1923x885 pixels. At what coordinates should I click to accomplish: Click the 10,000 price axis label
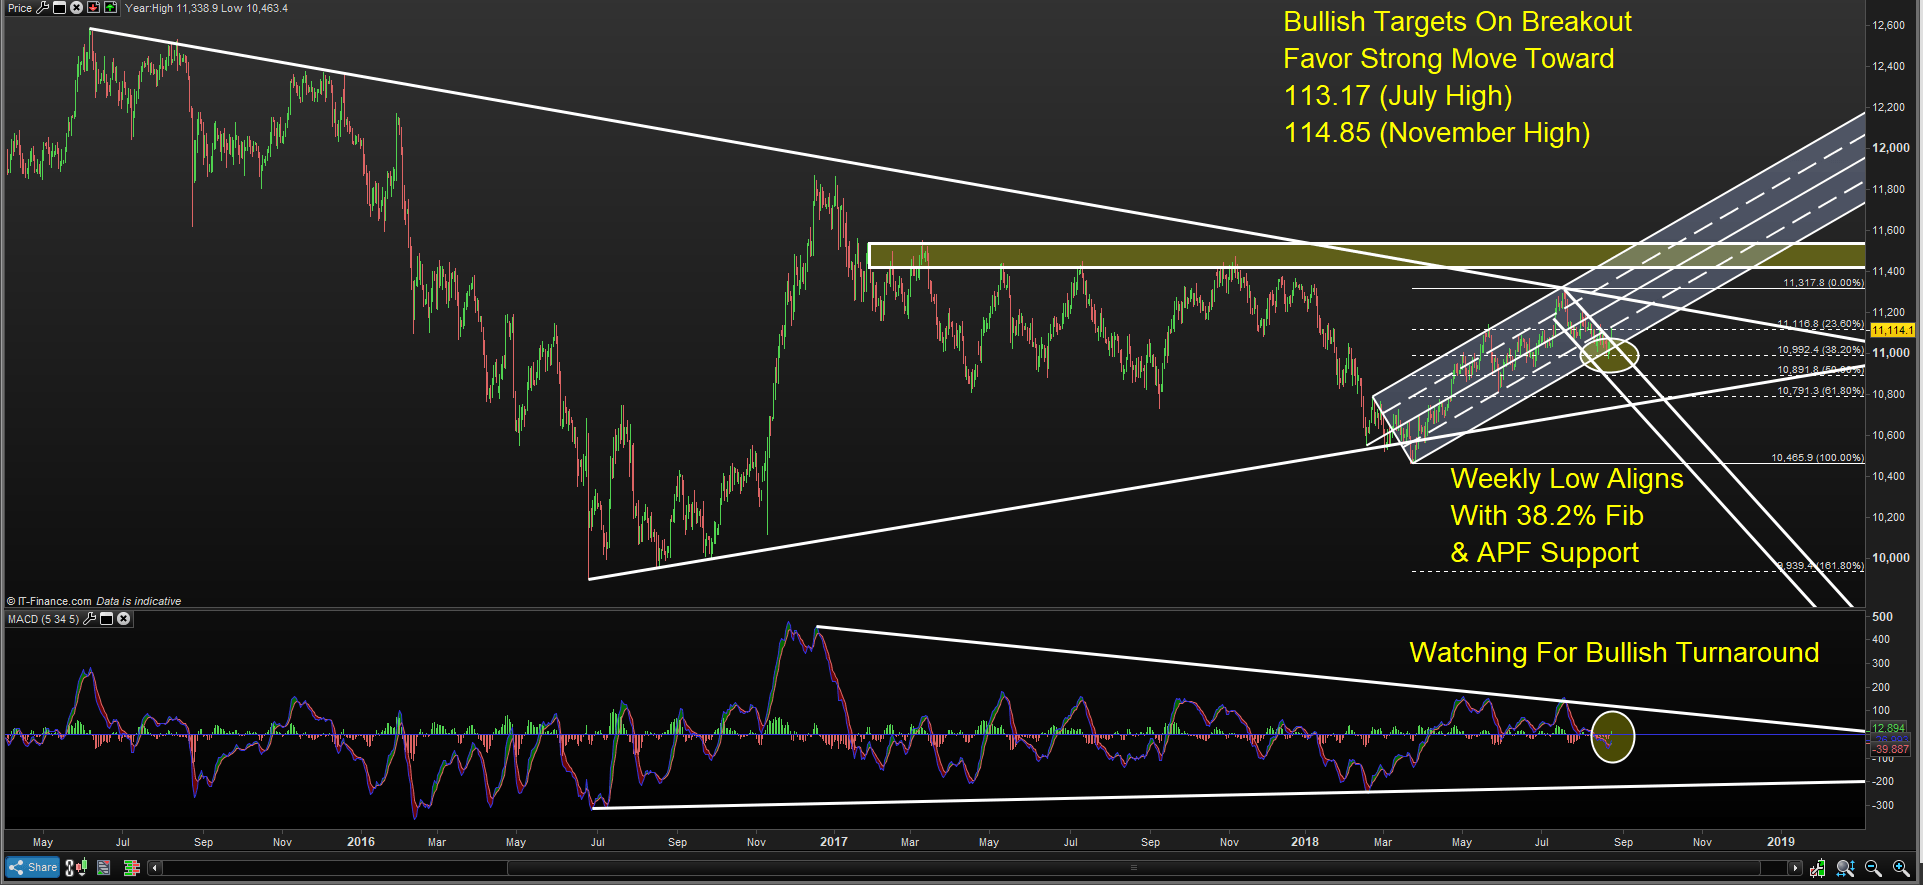tap(1890, 558)
